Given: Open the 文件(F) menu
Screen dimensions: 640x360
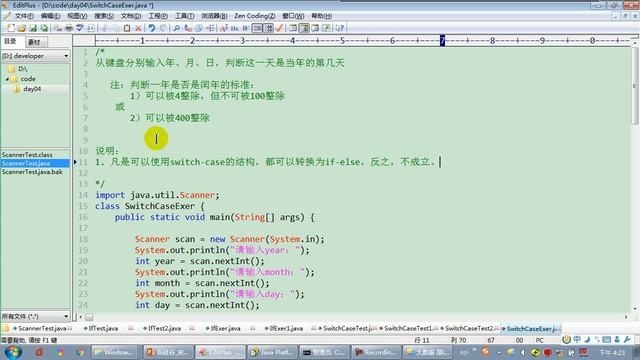Looking at the screenshot, I should click(x=24, y=16).
